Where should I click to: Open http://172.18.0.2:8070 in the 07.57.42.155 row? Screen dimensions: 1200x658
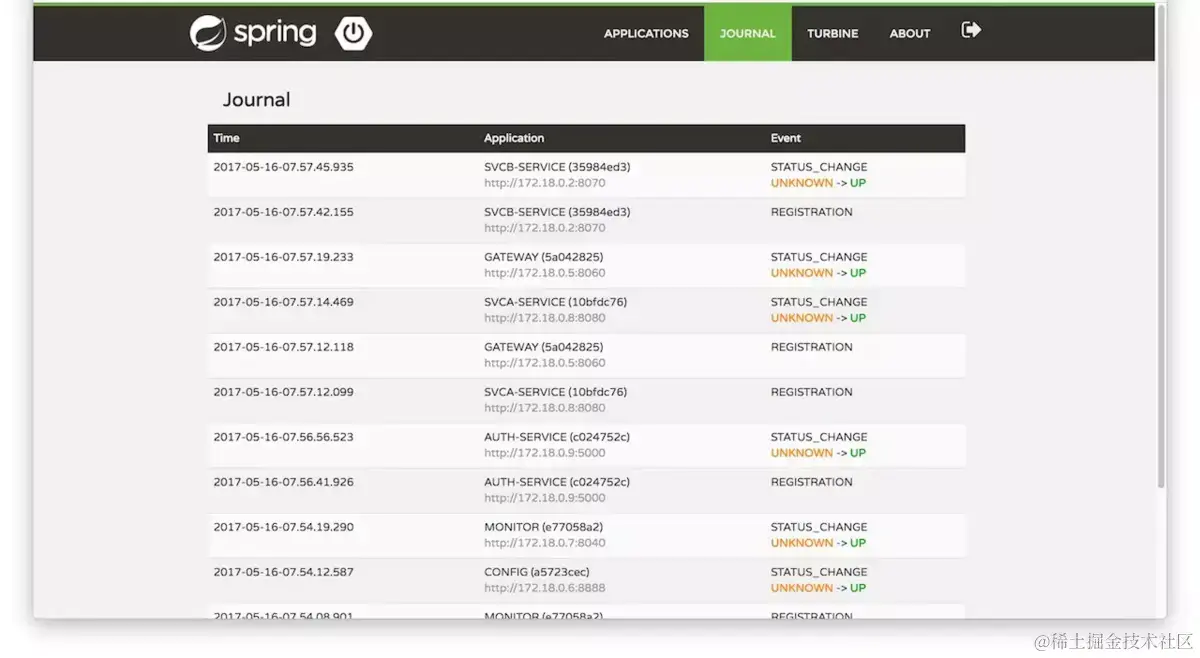[x=545, y=228]
